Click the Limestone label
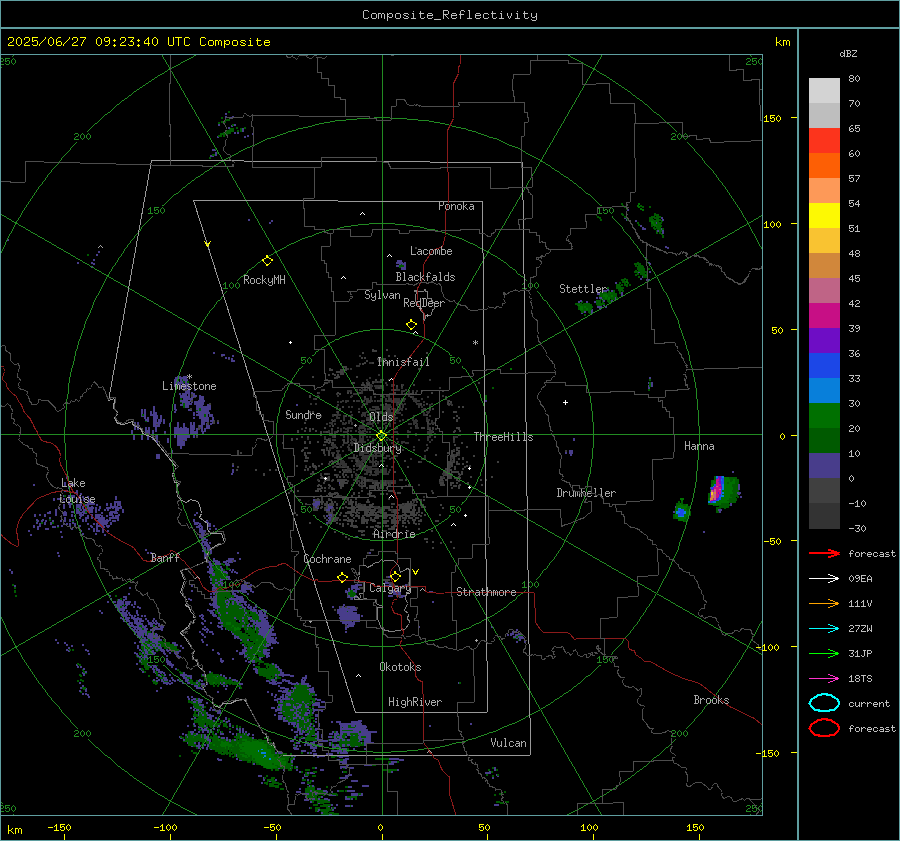This screenshot has width=900, height=841. coord(189,386)
